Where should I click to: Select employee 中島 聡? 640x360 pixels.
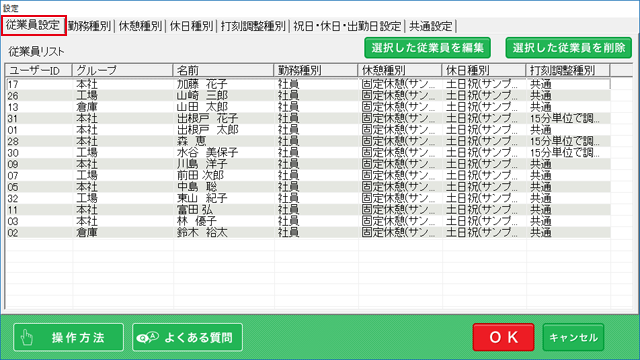tap(197, 187)
